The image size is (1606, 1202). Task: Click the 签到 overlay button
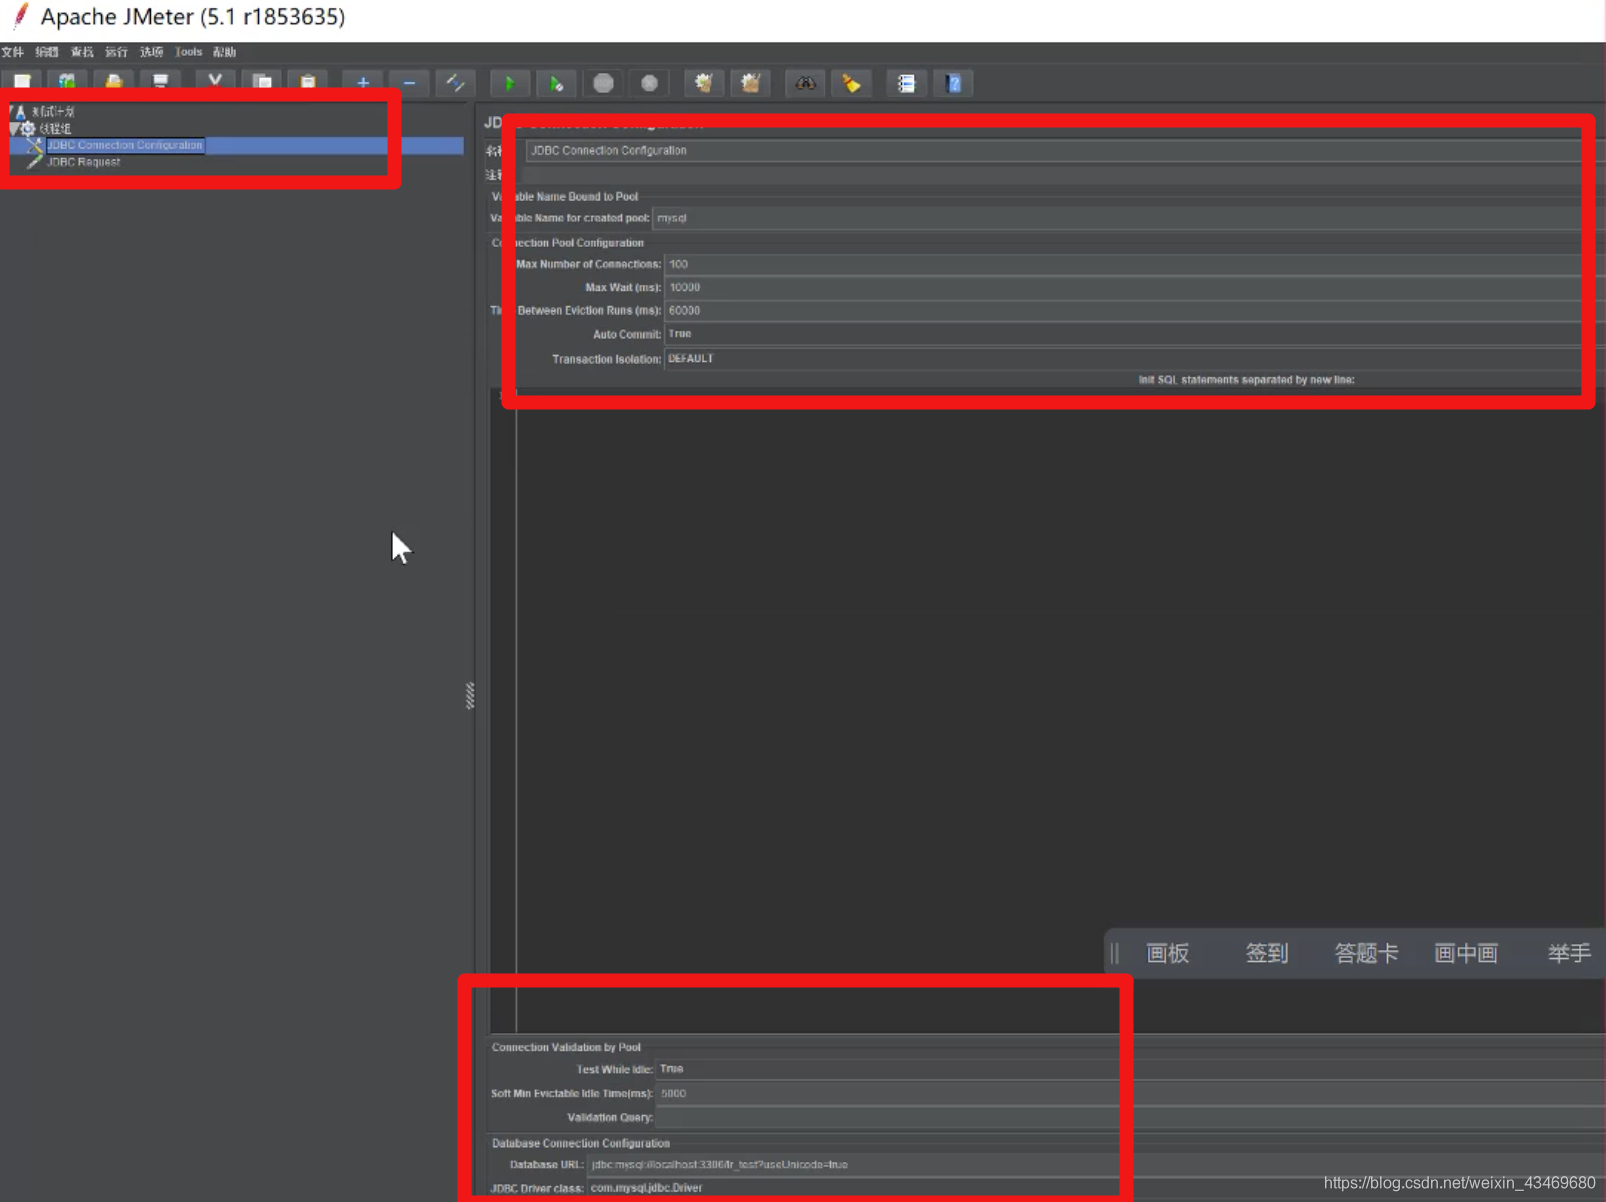[x=1267, y=954]
